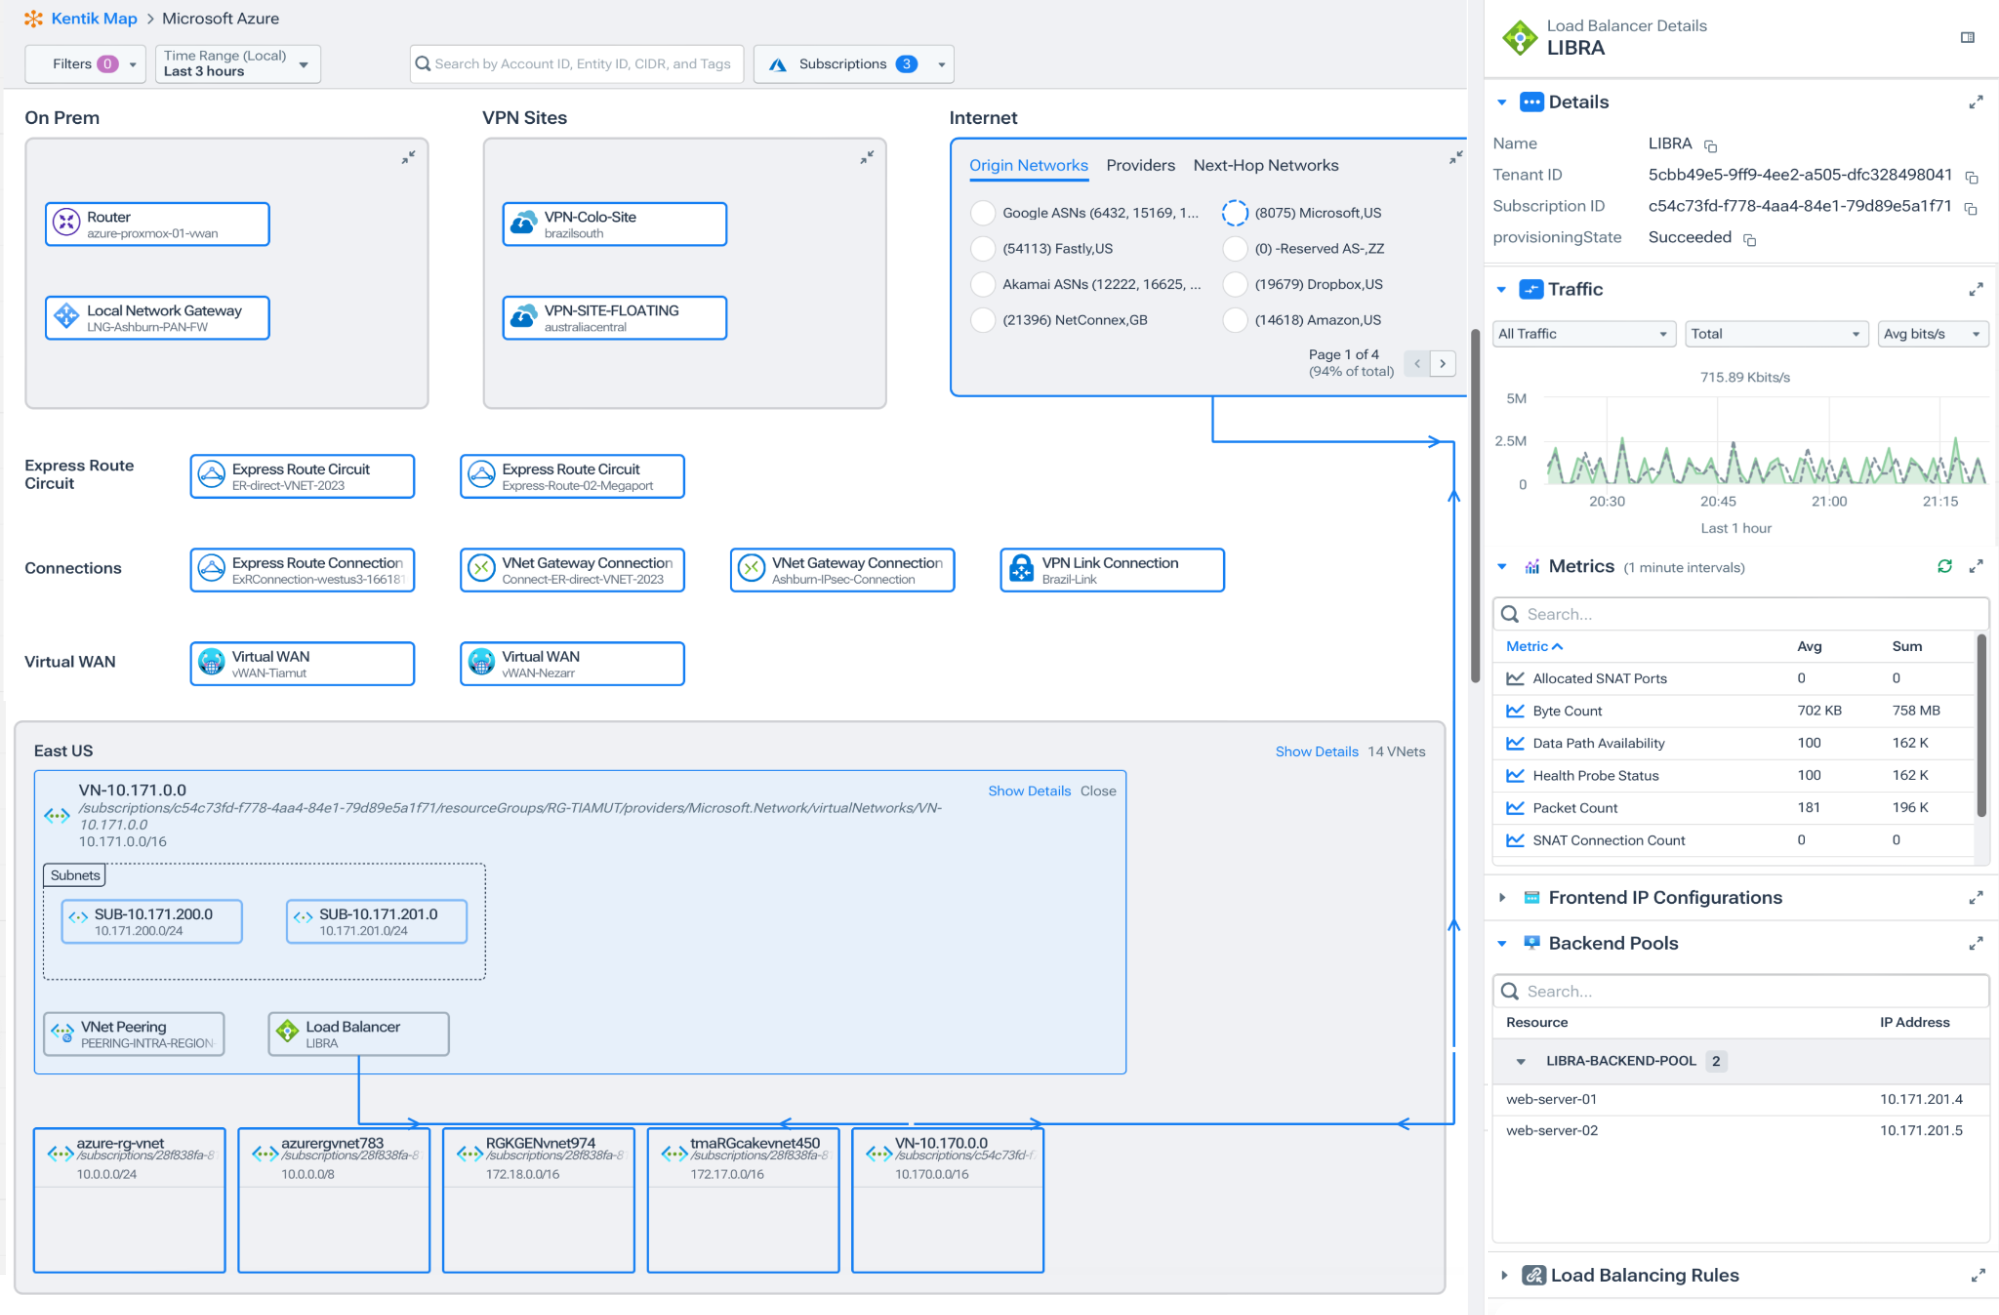Switch to Next-Hop Networks tab
The height and width of the screenshot is (1315, 1999).
pos(1265,165)
